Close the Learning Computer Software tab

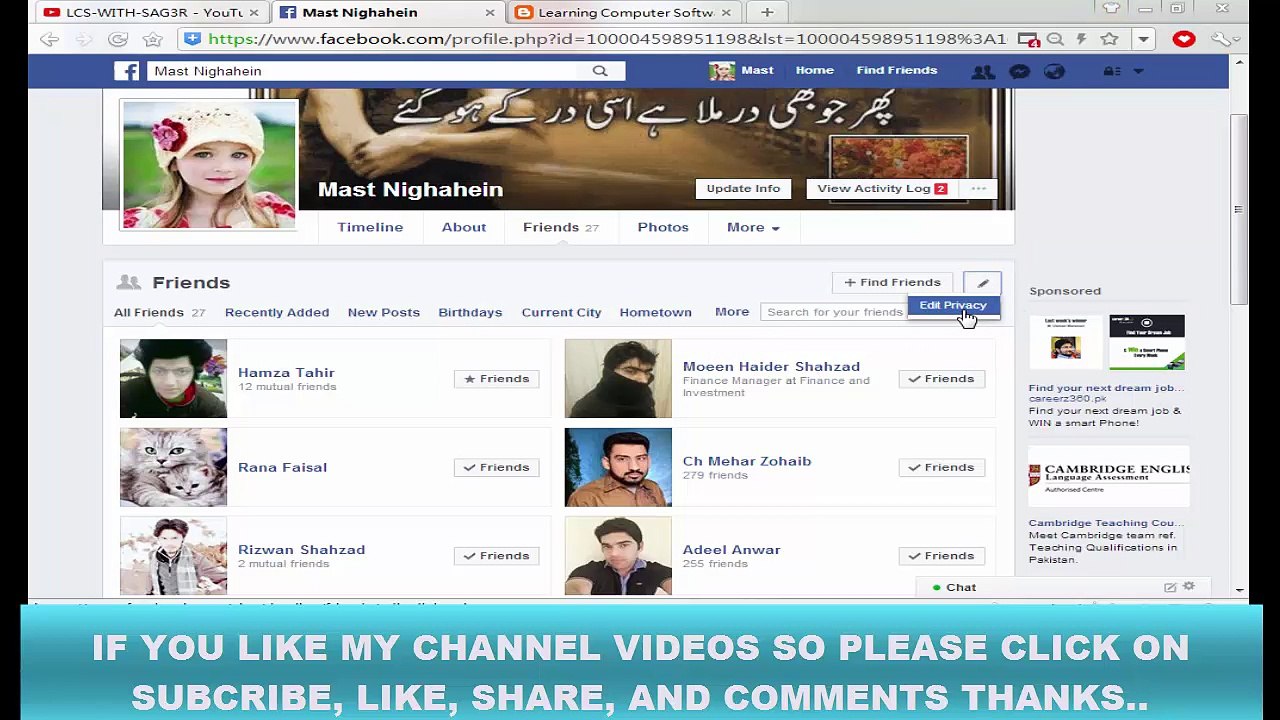tap(727, 13)
